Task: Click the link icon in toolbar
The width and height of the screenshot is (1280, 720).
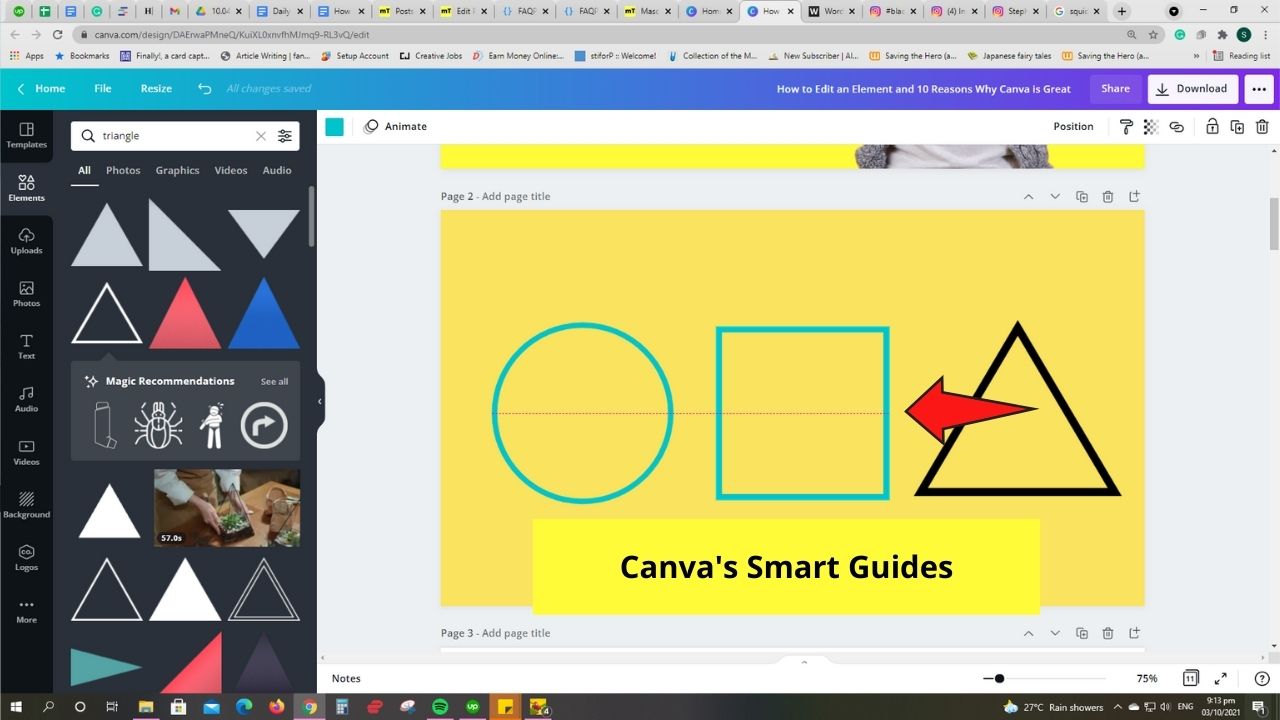Action: coord(1177,127)
